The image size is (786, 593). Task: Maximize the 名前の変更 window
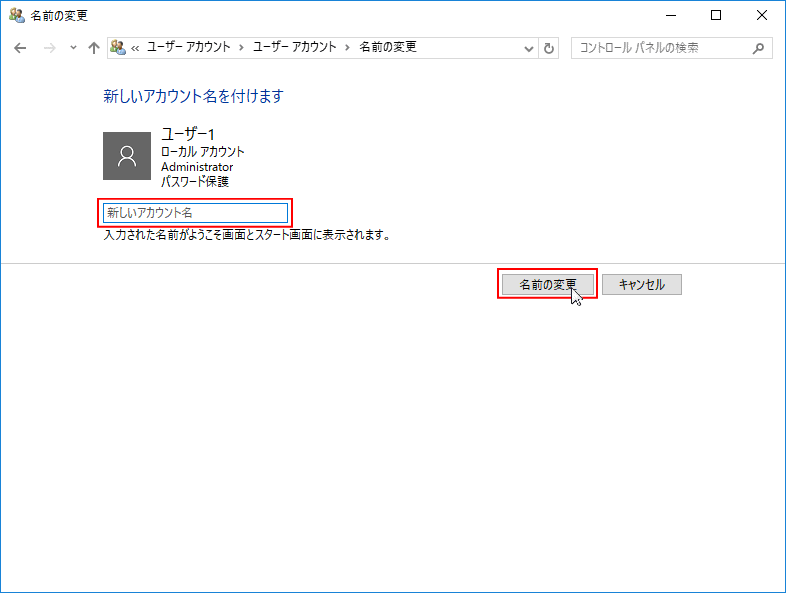tap(716, 15)
